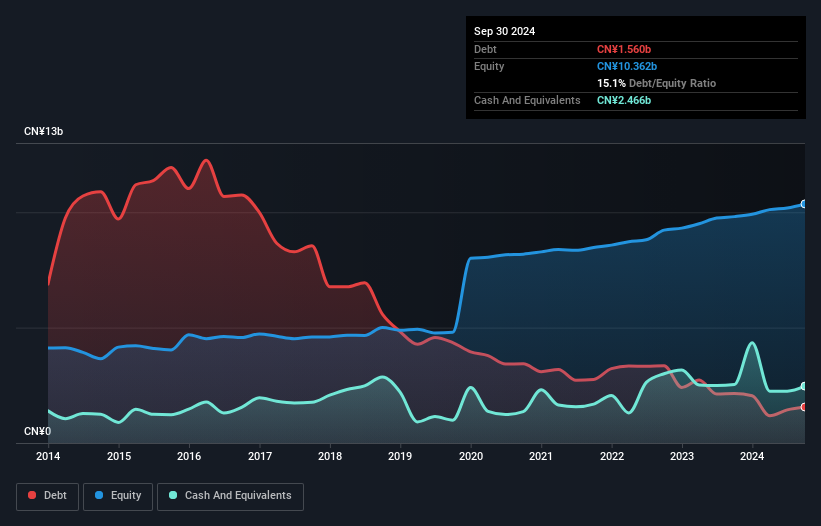The height and width of the screenshot is (526, 821).
Task: Select the blue Equity endpoint marker
Action: point(804,204)
